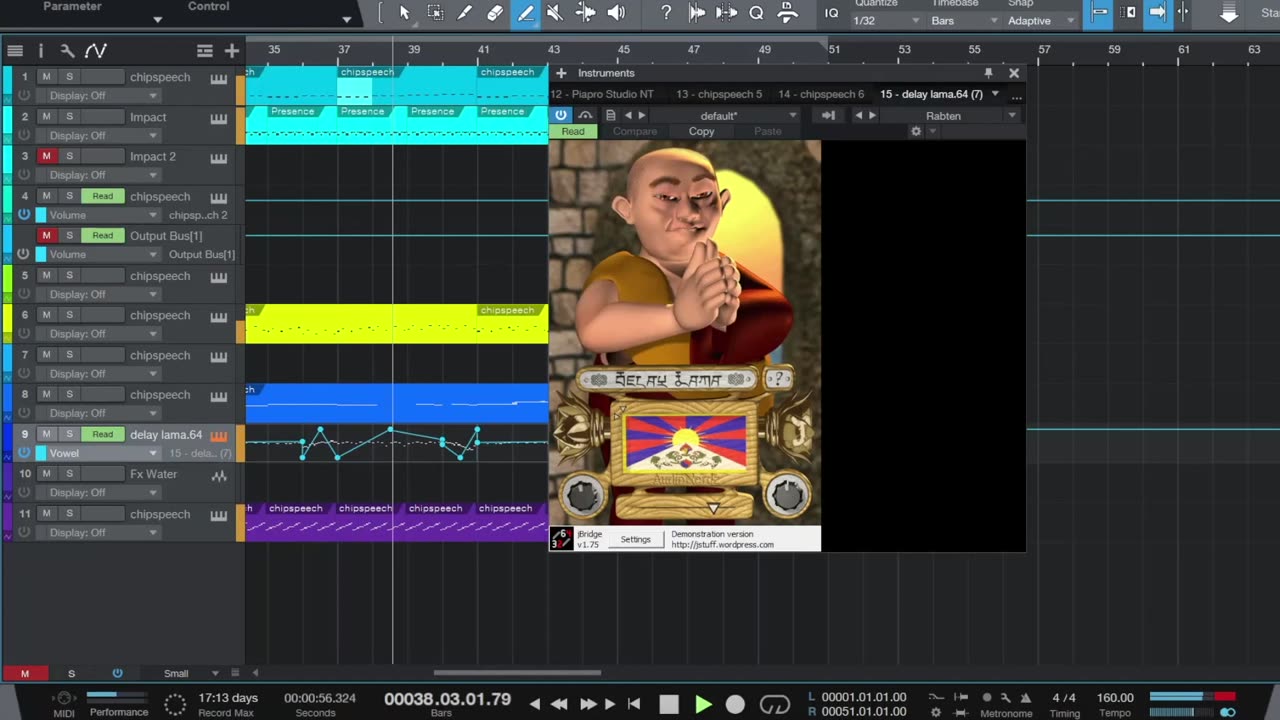Open the plugin gear settings icon
The width and height of the screenshot is (1280, 720).
pos(915,132)
